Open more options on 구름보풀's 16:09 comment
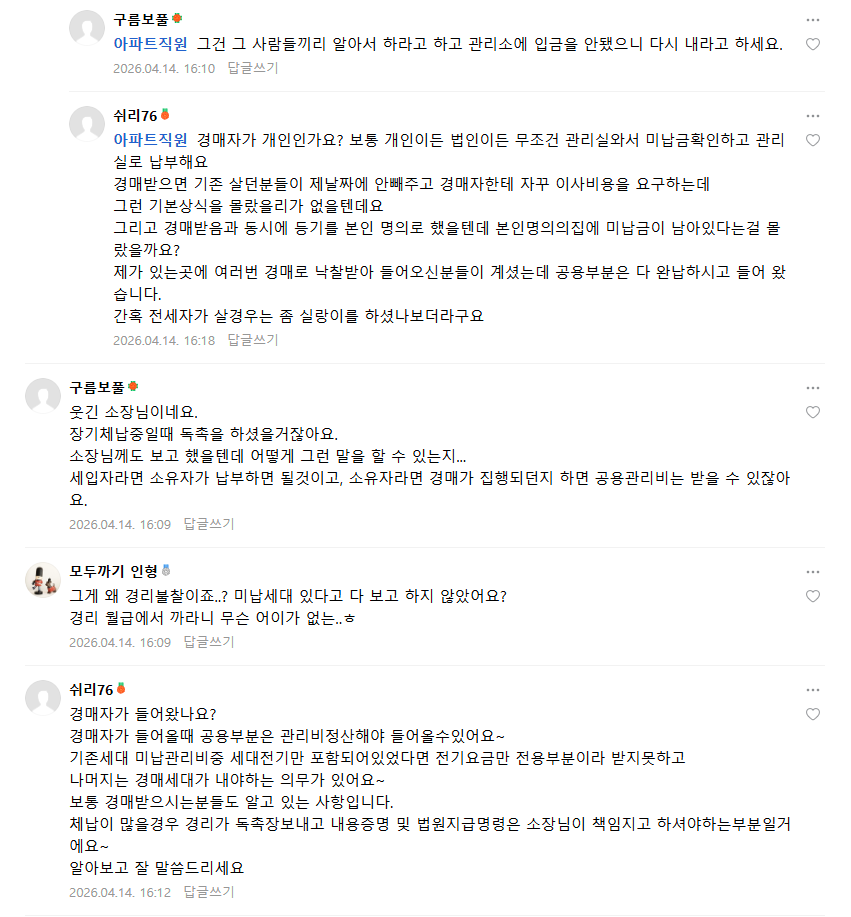This screenshot has height=917, width=851. point(812,388)
